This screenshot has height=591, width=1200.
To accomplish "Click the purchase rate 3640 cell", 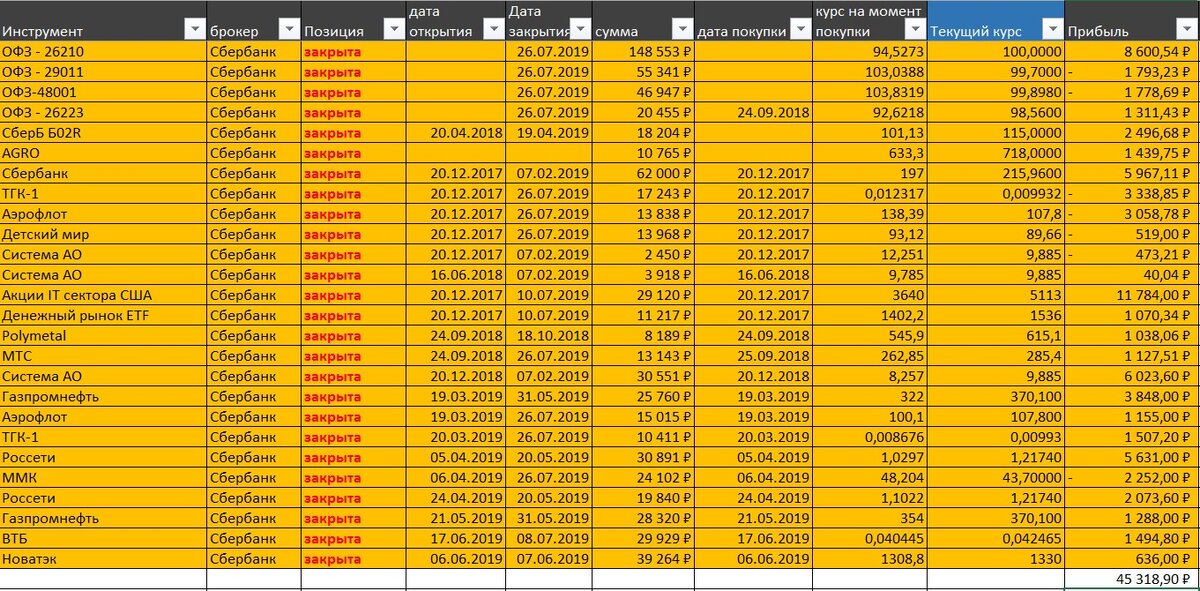I will (x=870, y=295).
